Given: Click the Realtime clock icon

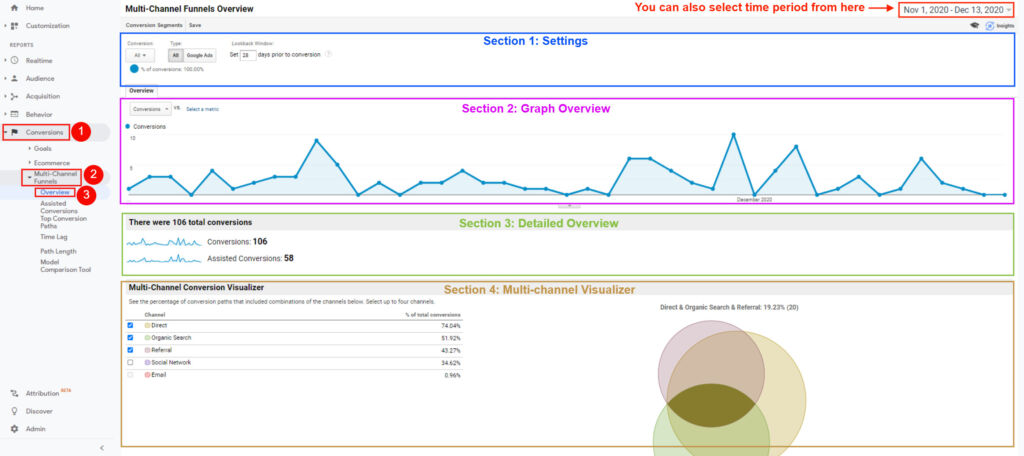Looking at the screenshot, I should click(14, 60).
